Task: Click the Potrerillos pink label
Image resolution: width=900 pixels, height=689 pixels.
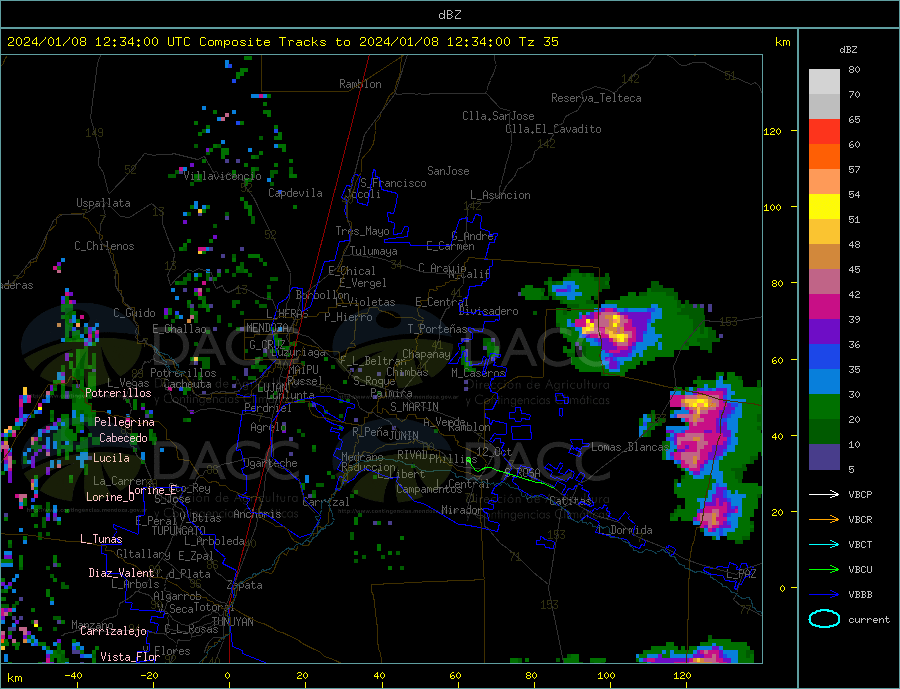Action: point(118,393)
